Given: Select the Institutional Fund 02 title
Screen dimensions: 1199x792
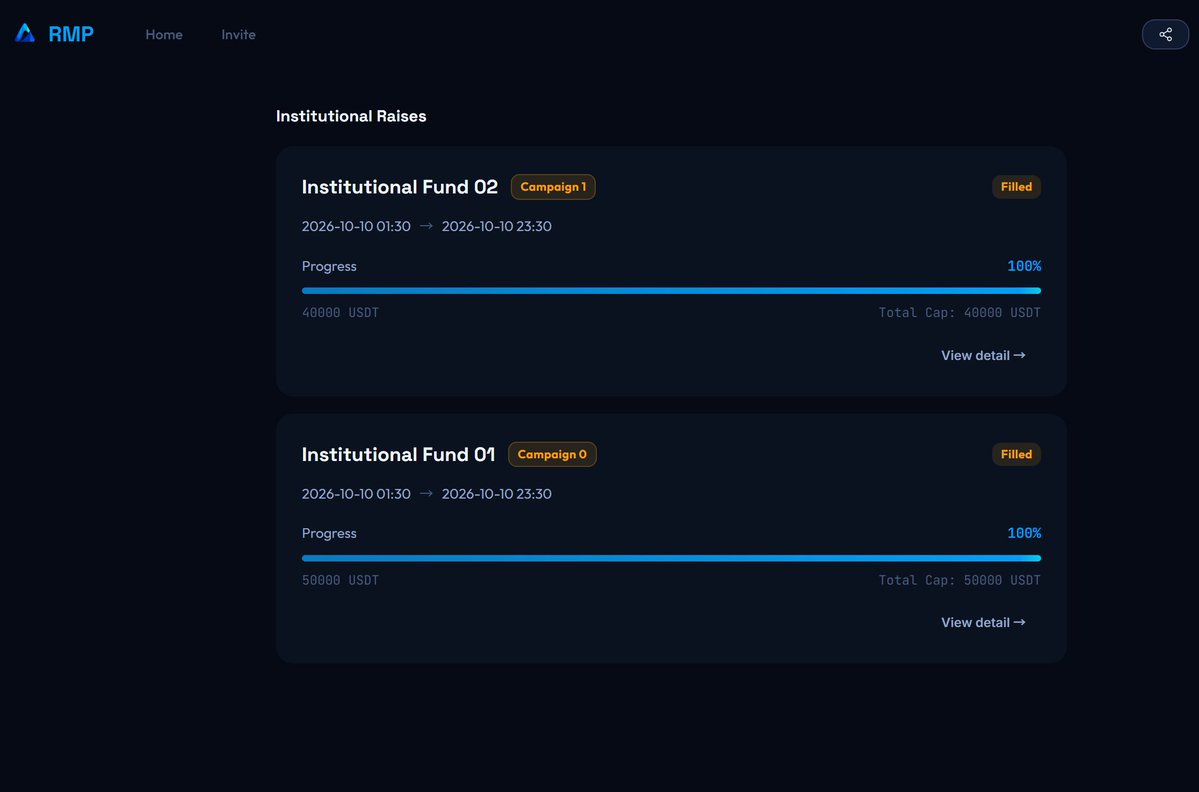Looking at the screenshot, I should point(400,187).
